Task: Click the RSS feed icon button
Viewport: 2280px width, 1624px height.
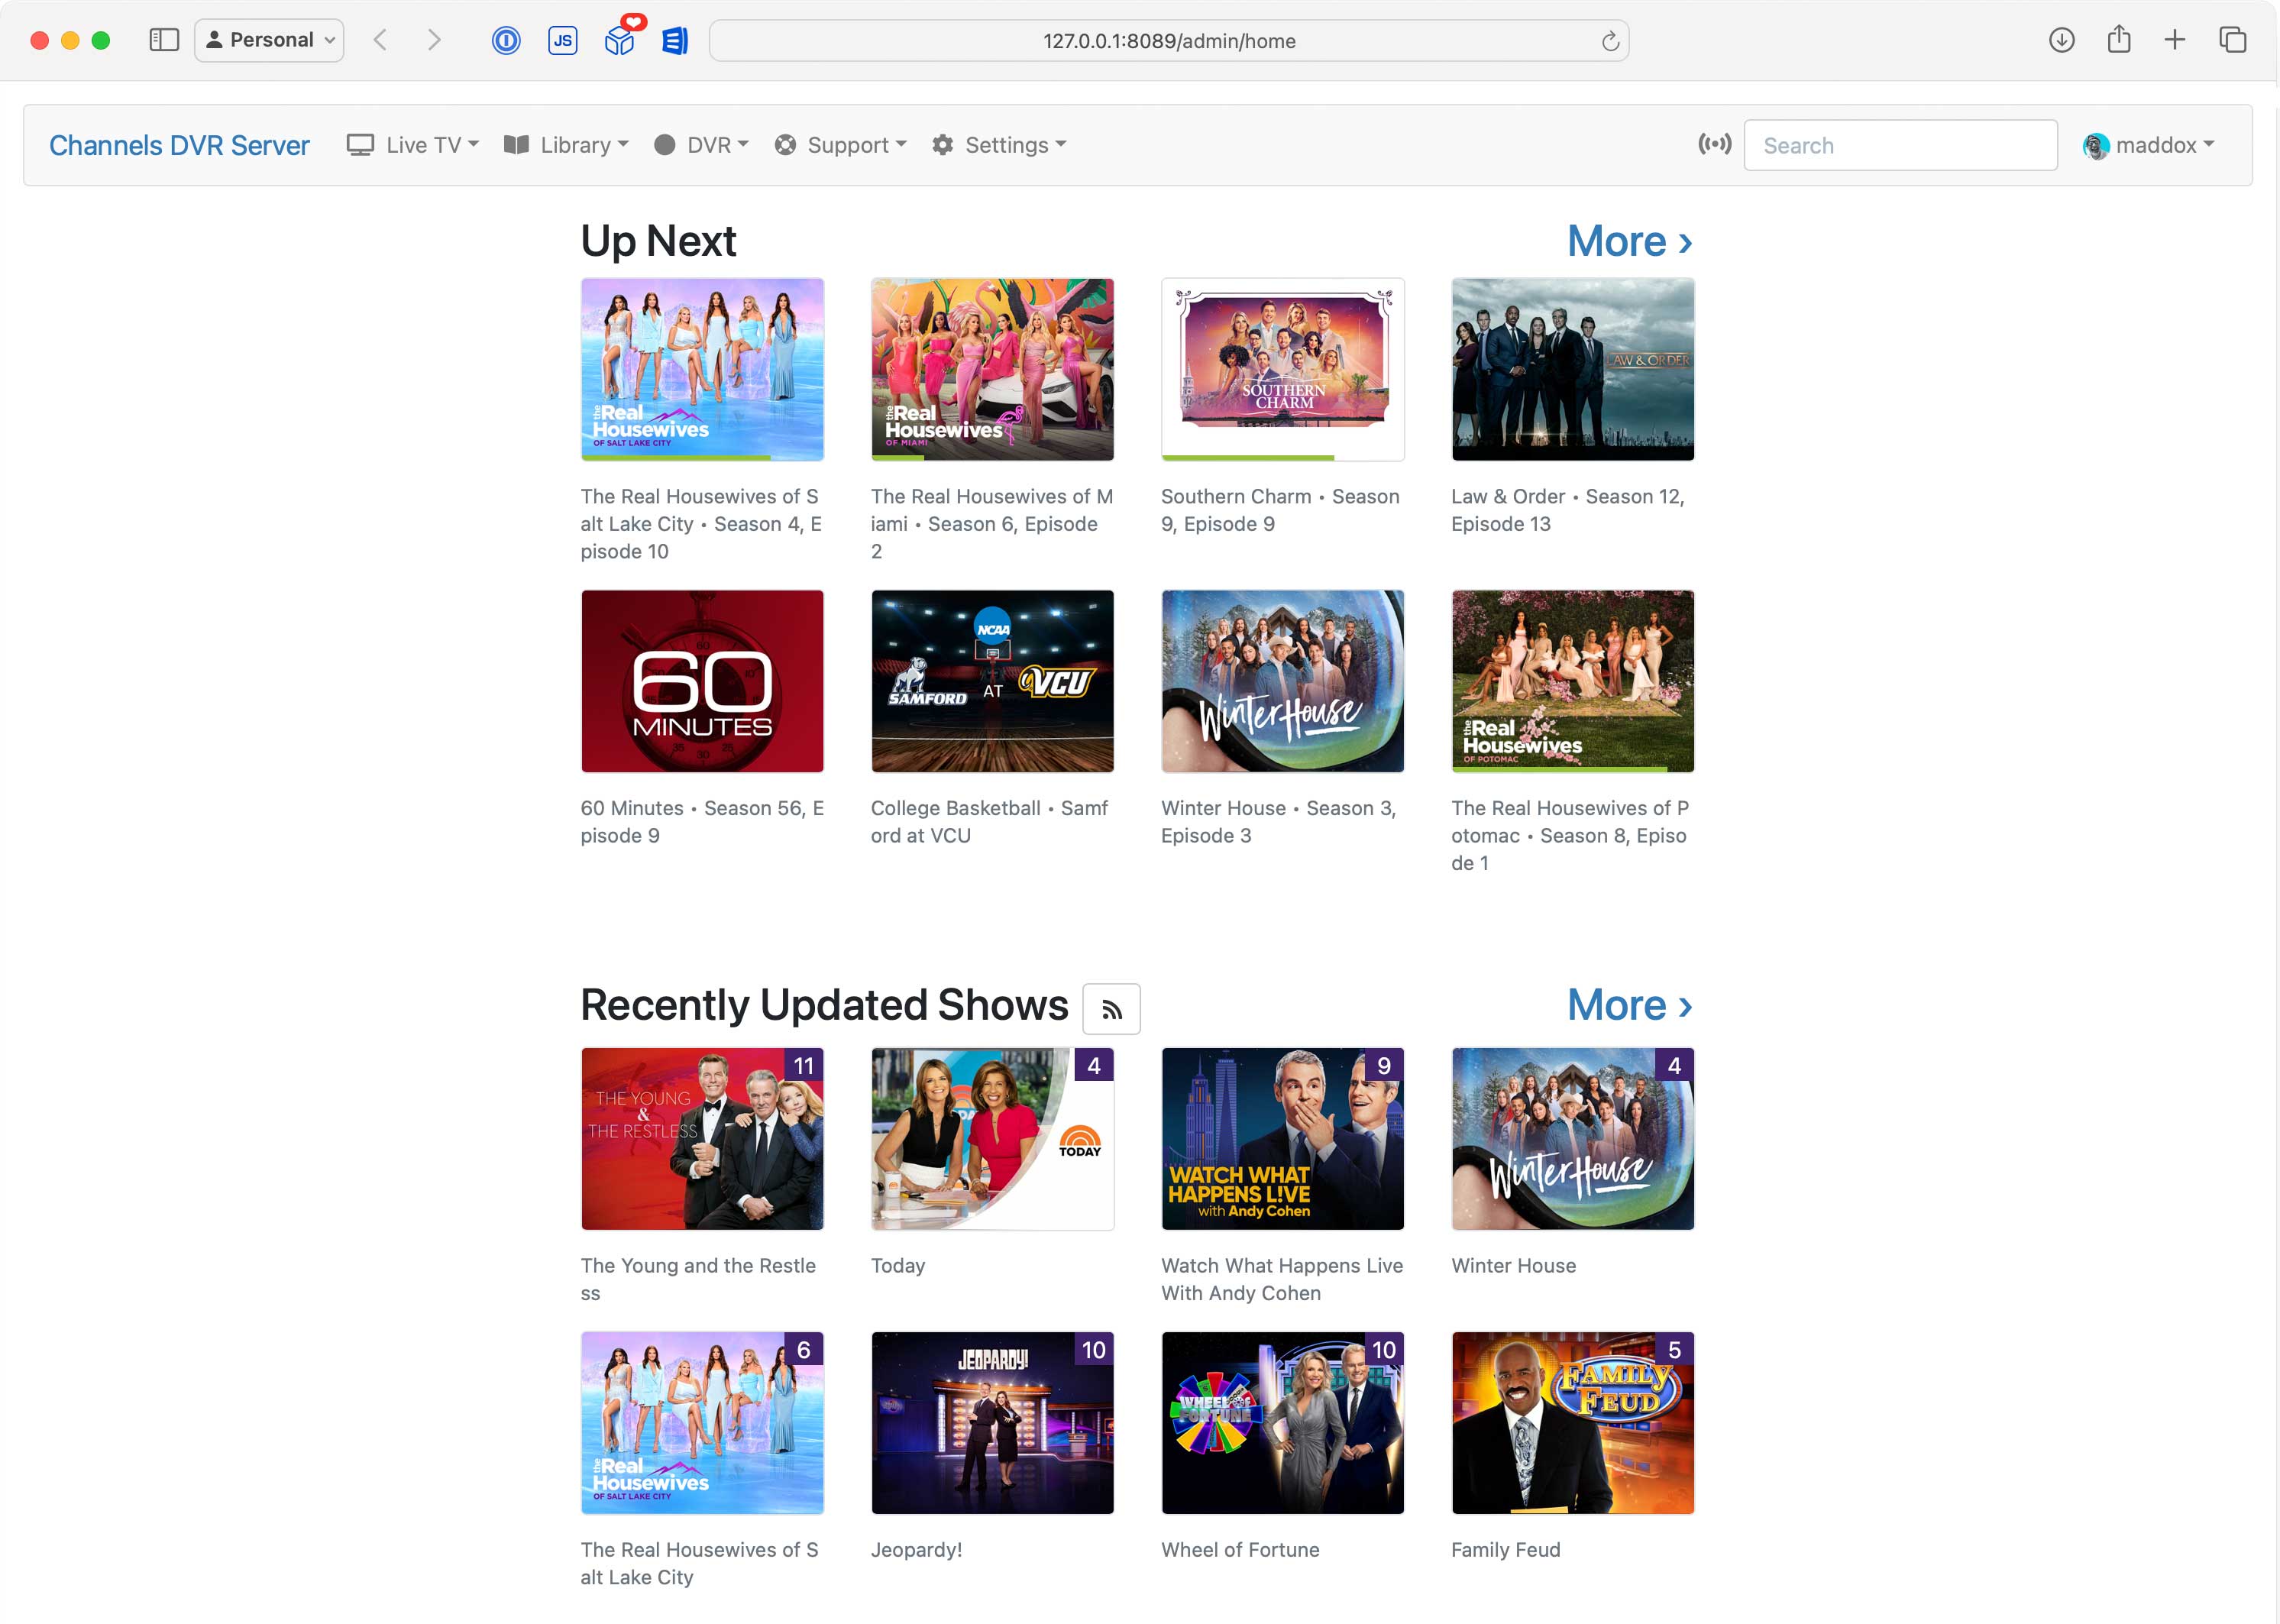Action: point(1111,1009)
